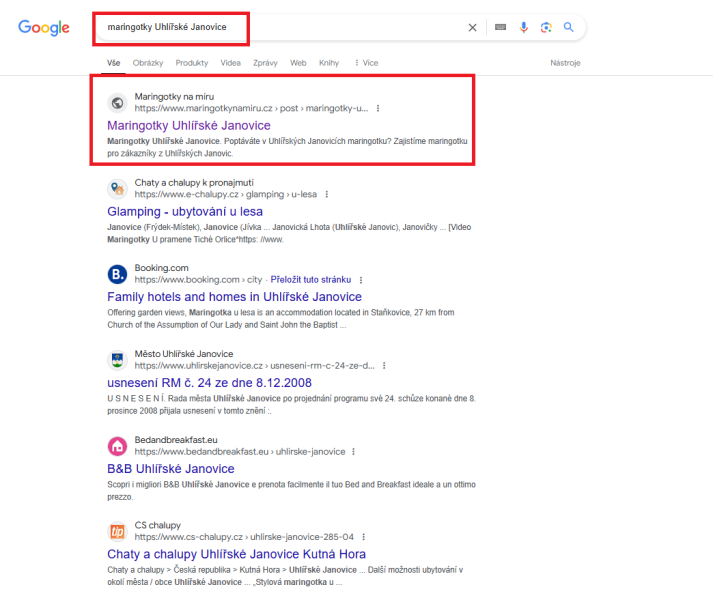Click the cs-chalupy.cz uhlirske-janovice-285-04 URL
The image size is (713, 600).
point(244,537)
